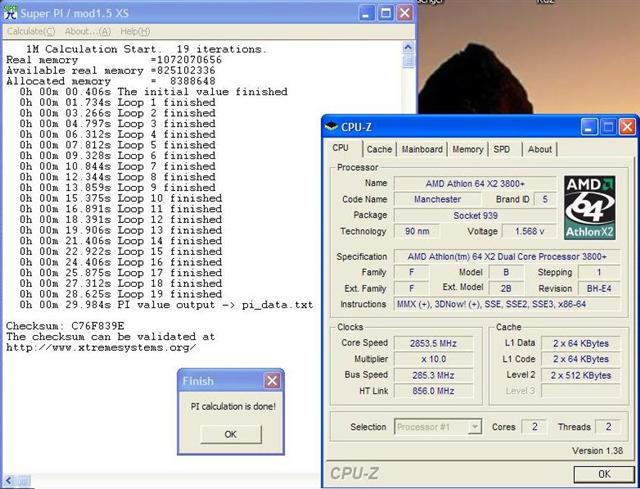Click the Multiplier value x 10.0
This screenshot has height=489, width=640.
(433, 359)
